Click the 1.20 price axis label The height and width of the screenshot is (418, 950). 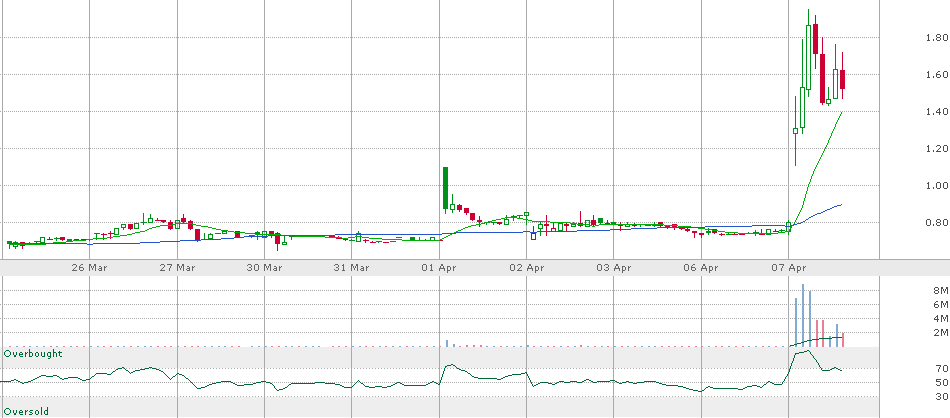937,148
